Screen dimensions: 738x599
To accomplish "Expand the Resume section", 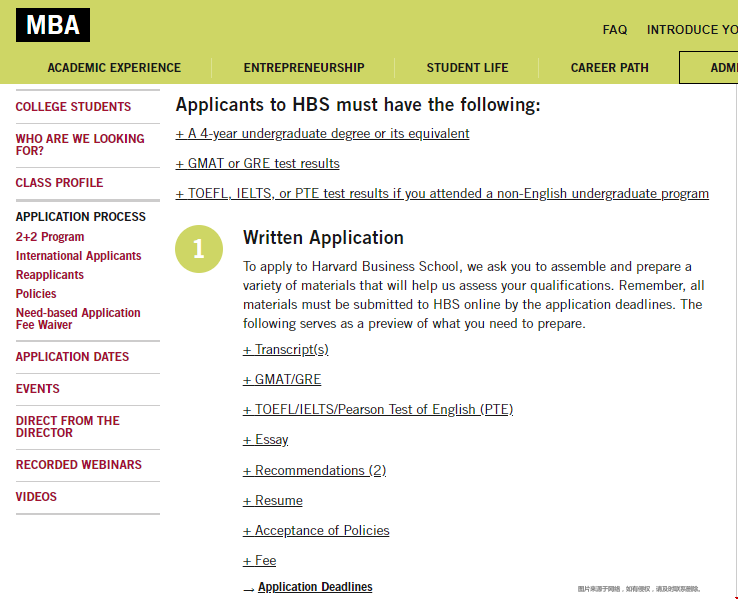I will [273, 501].
